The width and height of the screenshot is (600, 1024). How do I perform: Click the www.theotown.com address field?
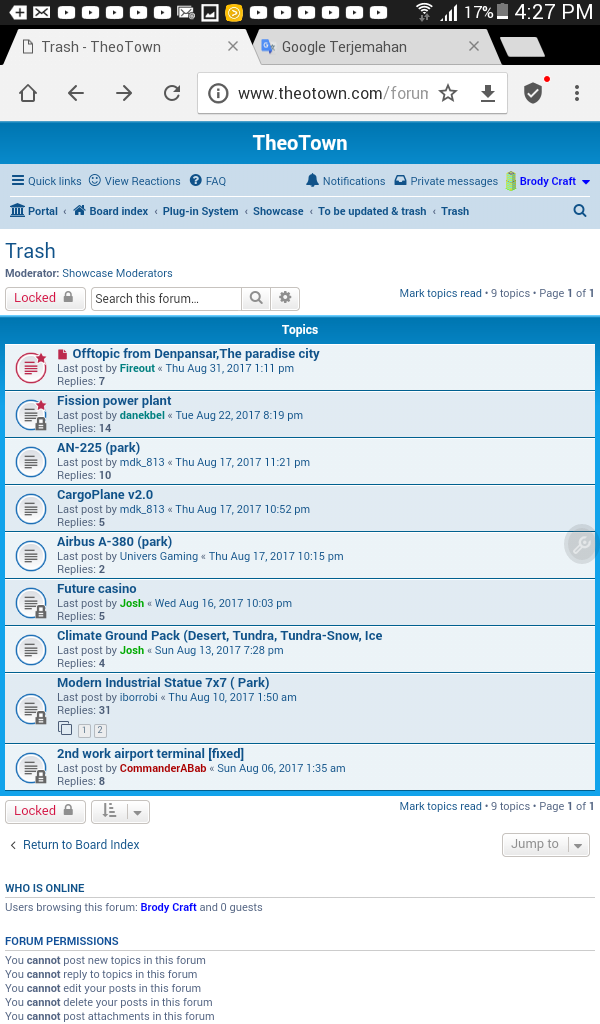point(333,93)
